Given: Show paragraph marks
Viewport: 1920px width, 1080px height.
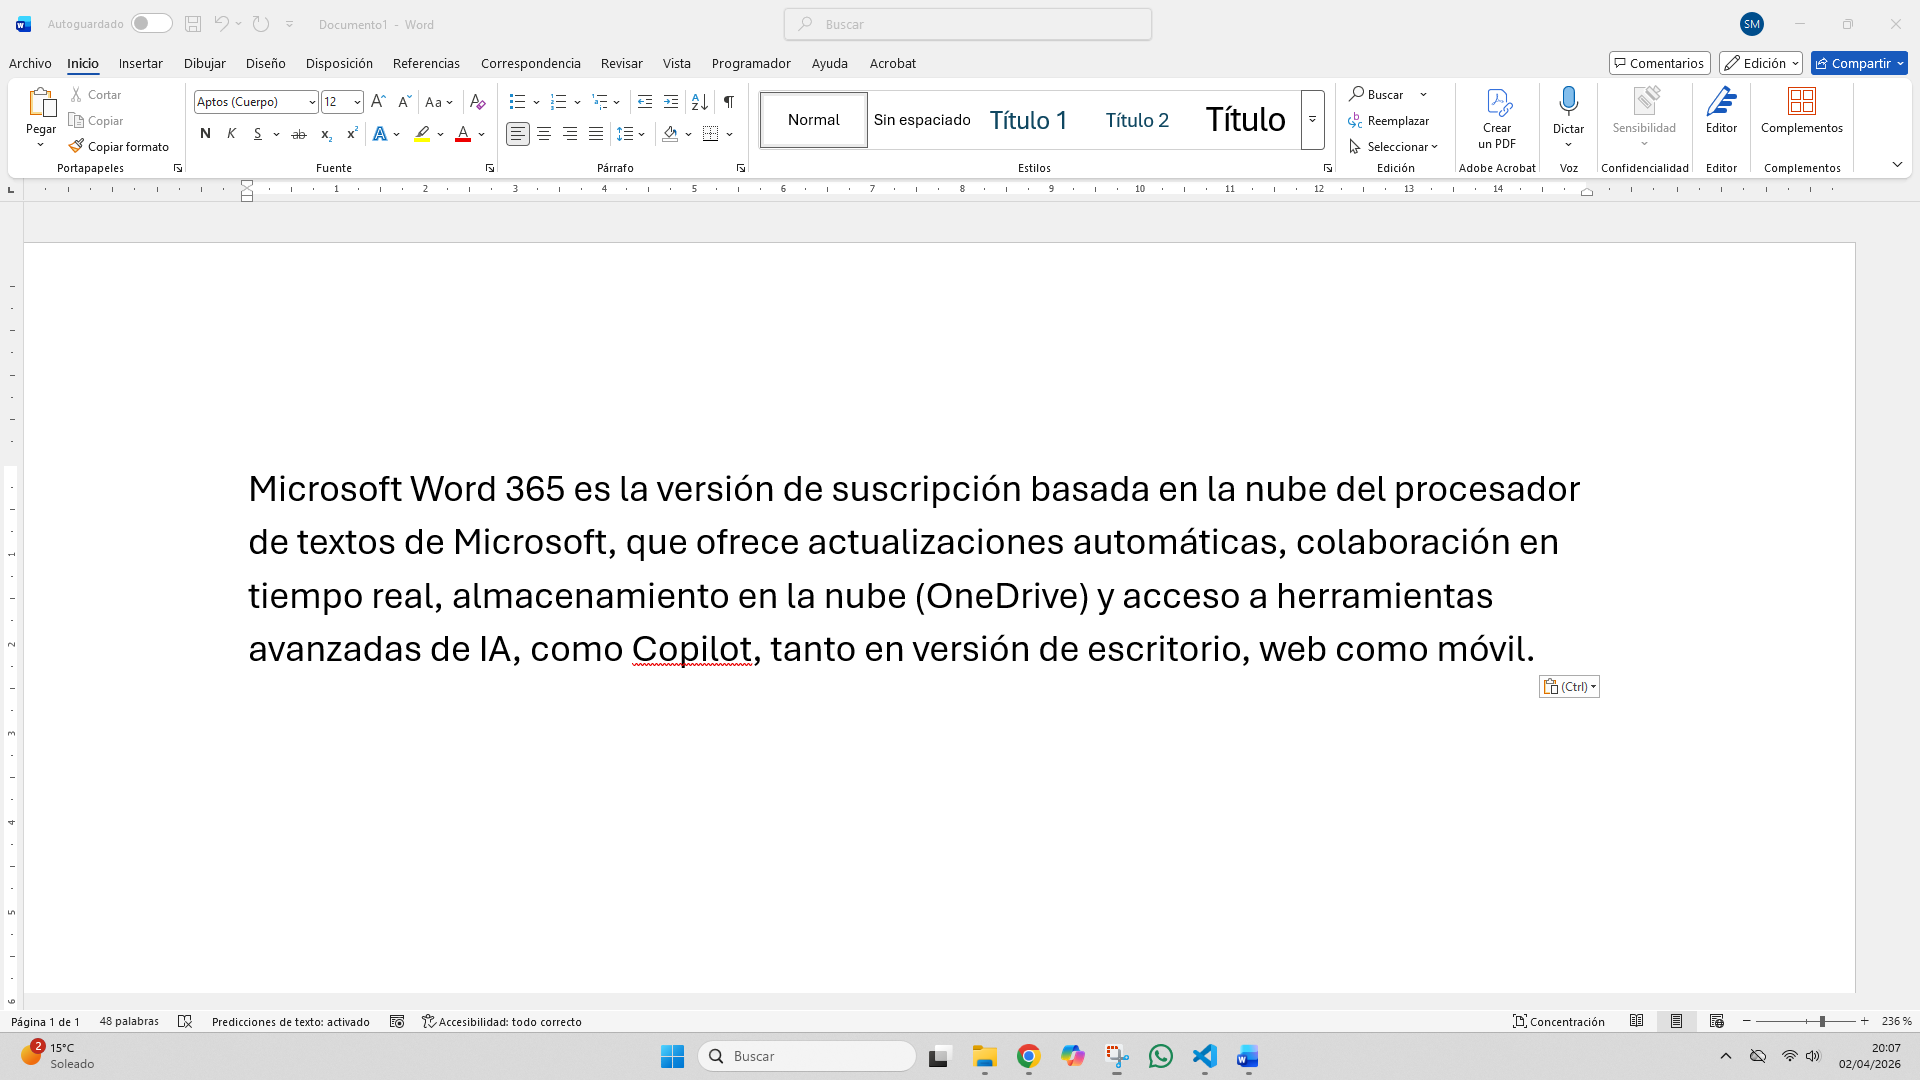Looking at the screenshot, I should 728,101.
